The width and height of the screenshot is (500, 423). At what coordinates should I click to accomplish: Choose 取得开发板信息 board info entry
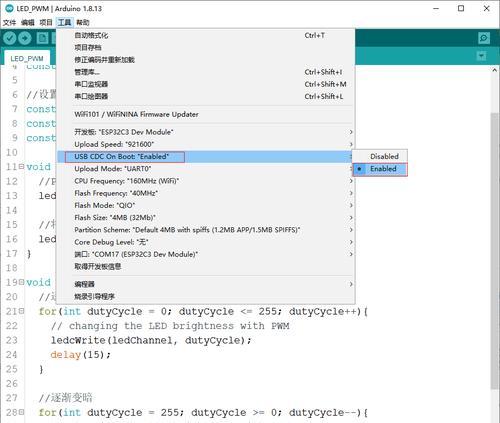pyautogui.click(x=205, y=267)
